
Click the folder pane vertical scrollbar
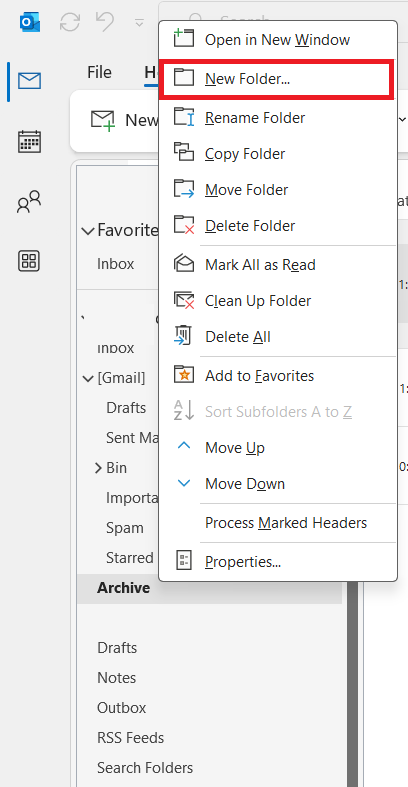[x=353, y=683]
